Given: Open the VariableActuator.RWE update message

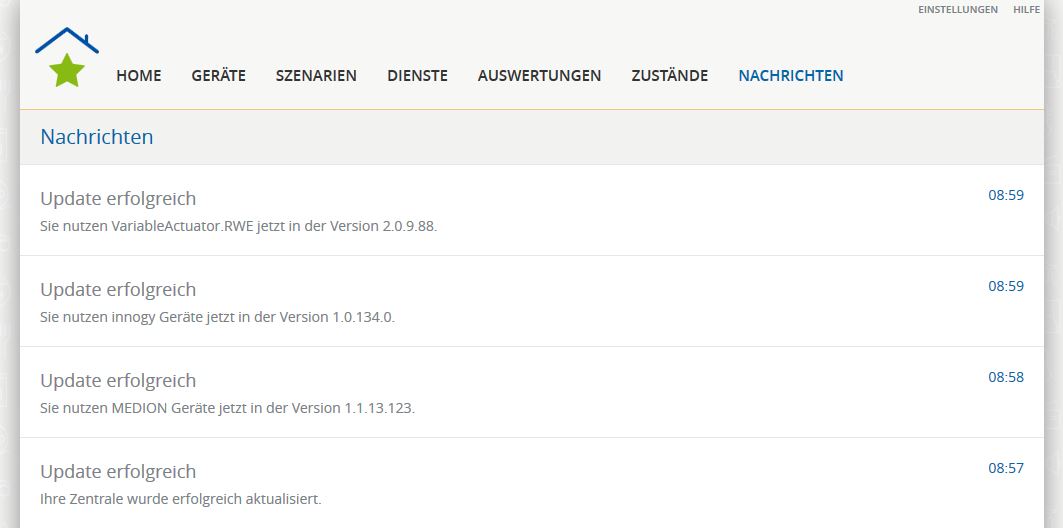Looking at the screenshot, I should pyautogui.click(x=118, y=198).
